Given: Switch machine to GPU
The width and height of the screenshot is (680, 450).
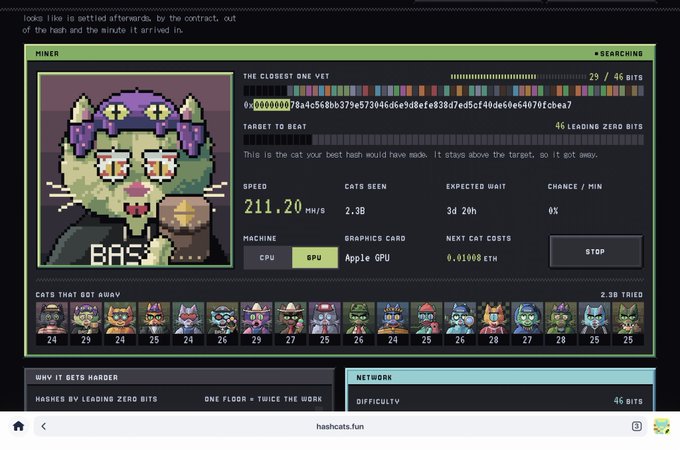Looking at the screenshot, I should coord(314,258).
